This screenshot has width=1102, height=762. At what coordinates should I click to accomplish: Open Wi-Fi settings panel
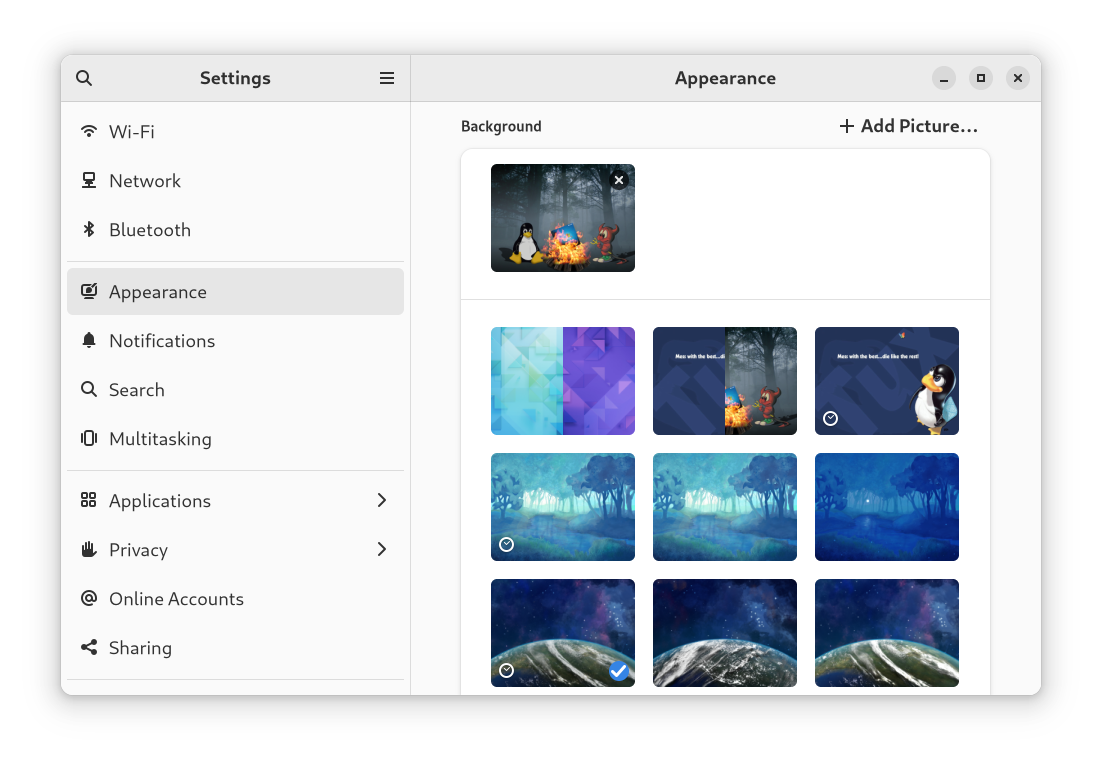(x=235, y=131)
